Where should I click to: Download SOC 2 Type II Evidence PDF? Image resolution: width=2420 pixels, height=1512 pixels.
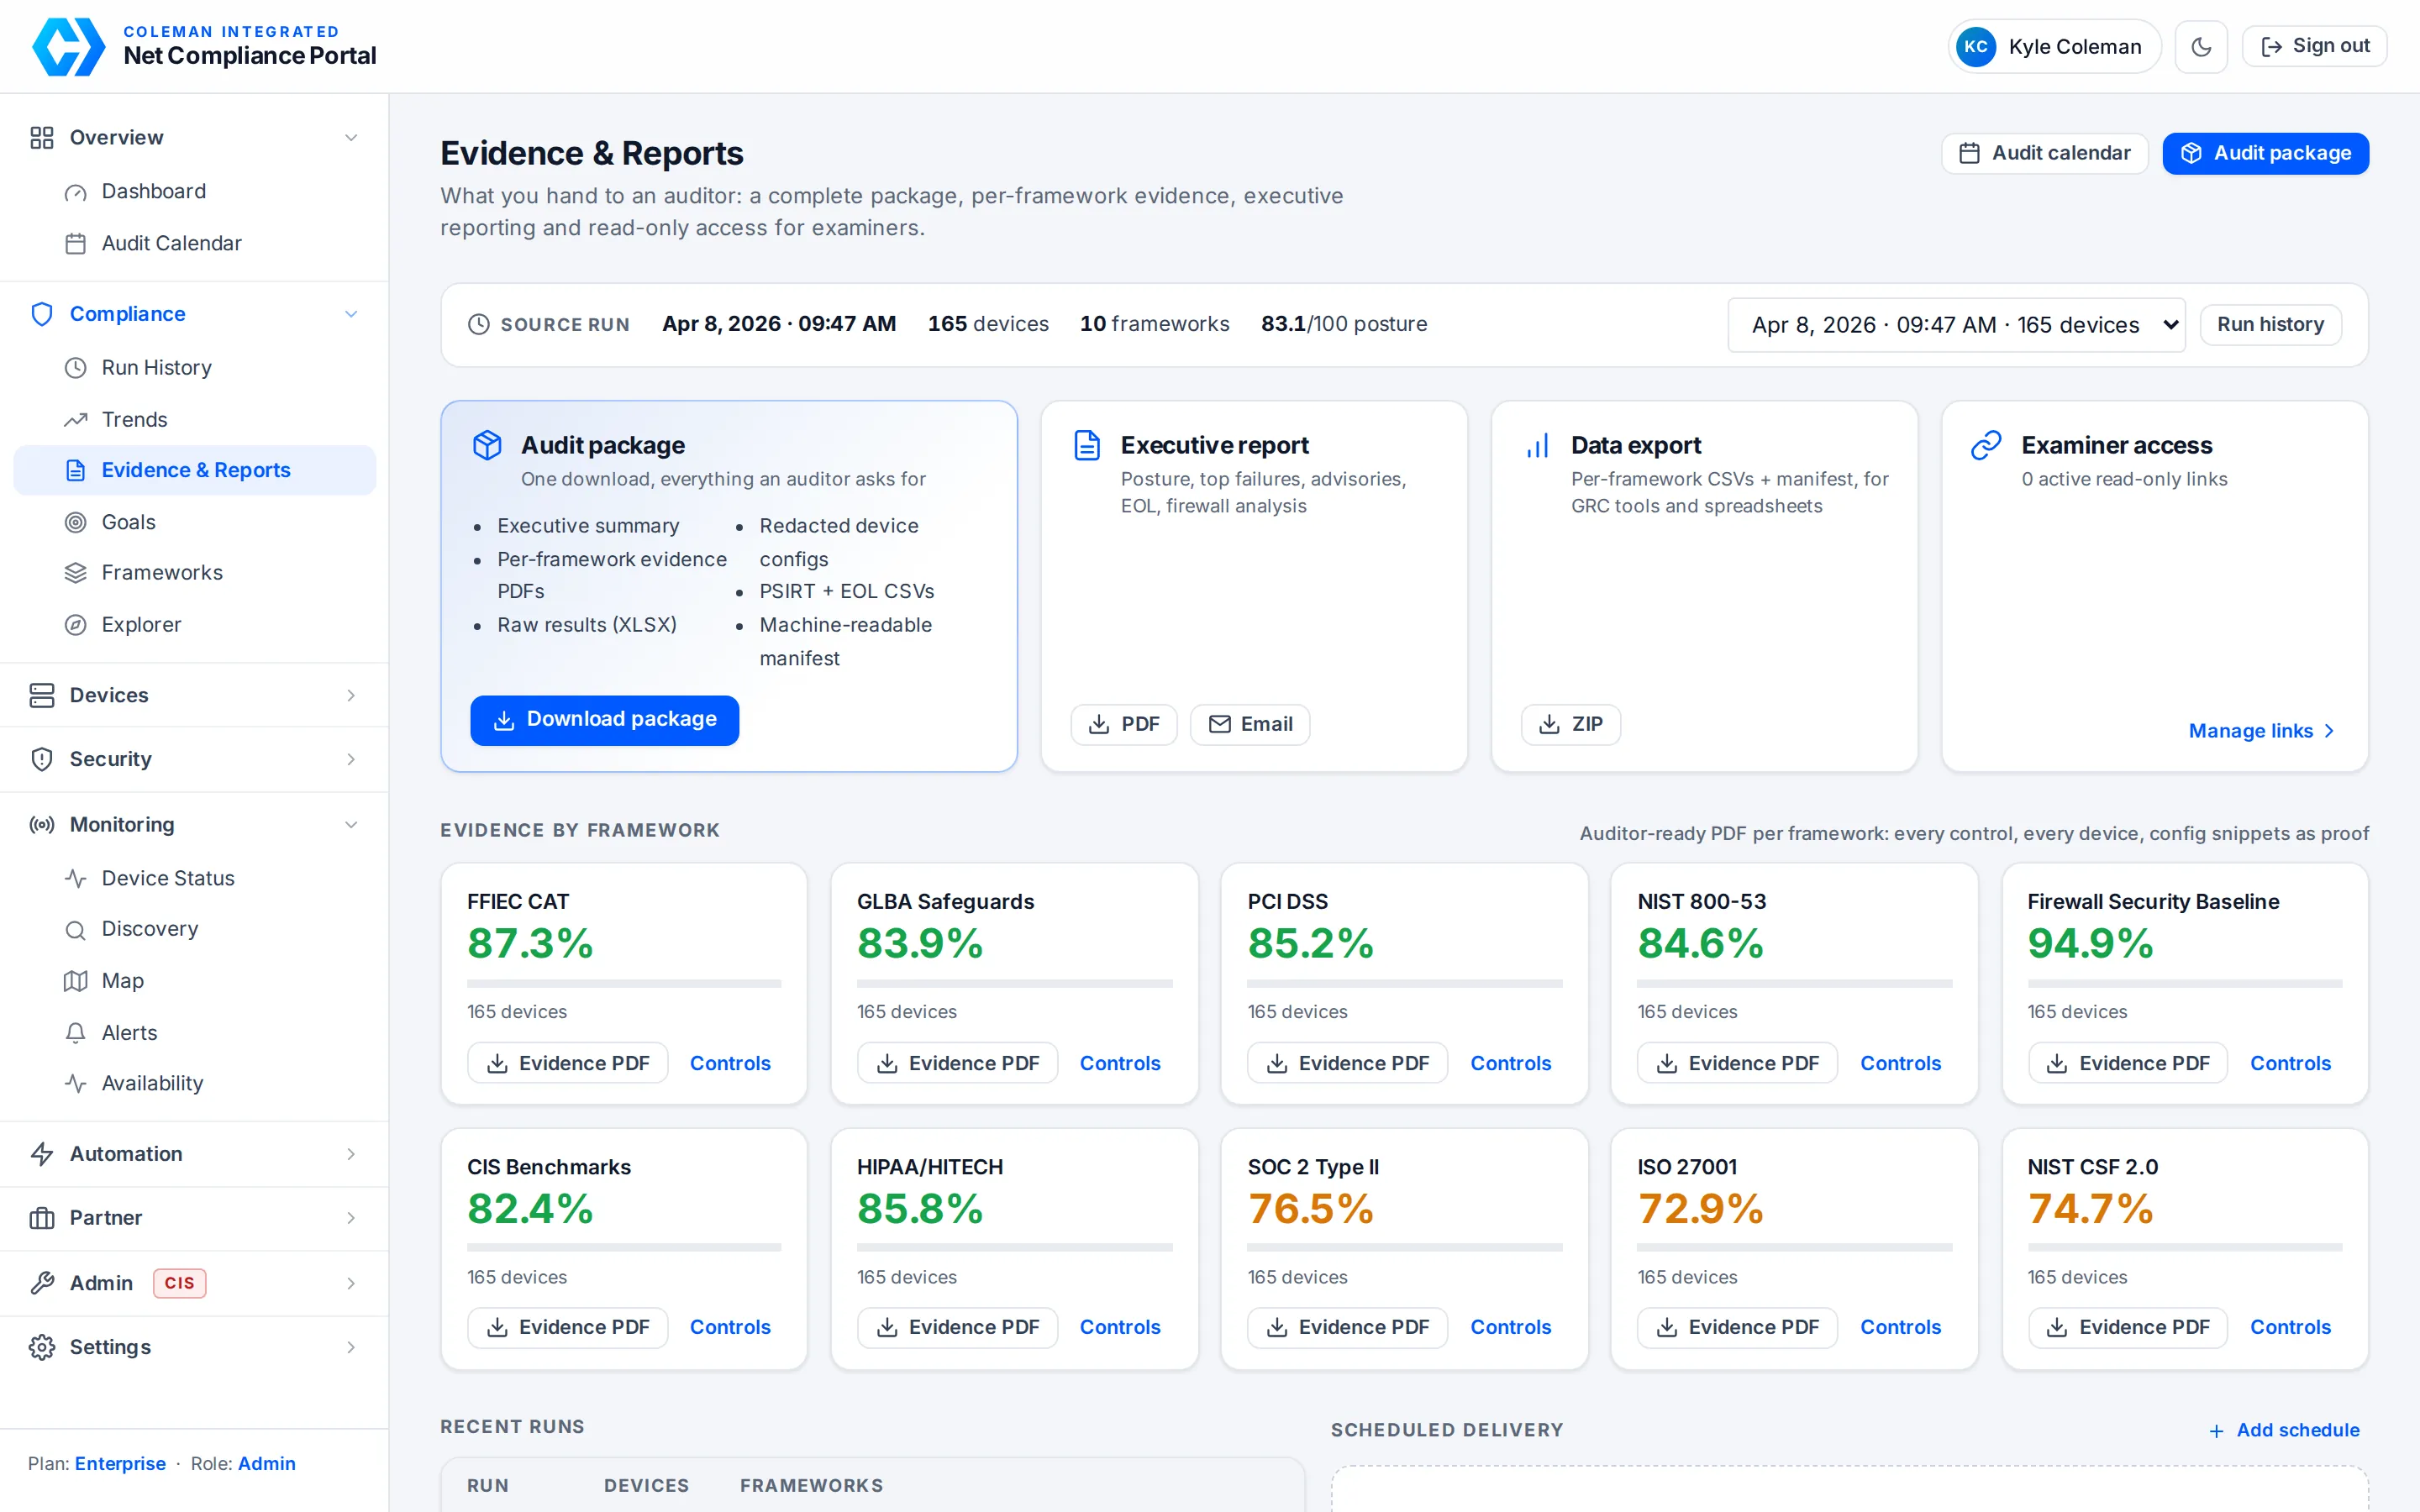point(1347,1328)
